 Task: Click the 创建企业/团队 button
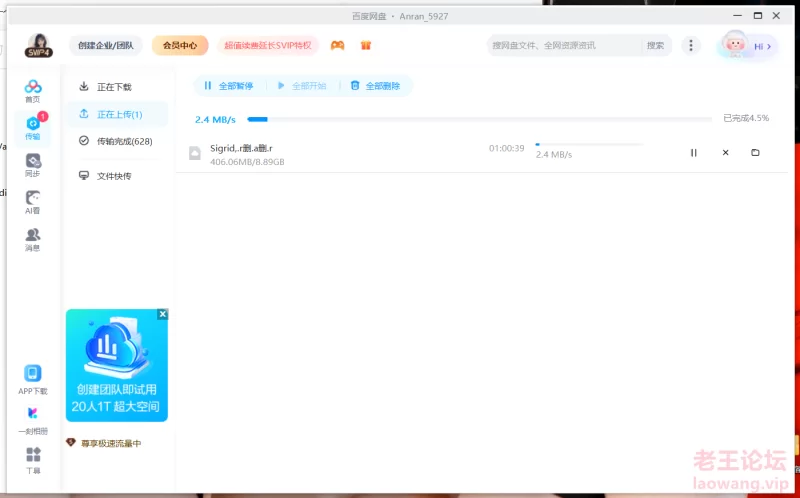point(106,45)
